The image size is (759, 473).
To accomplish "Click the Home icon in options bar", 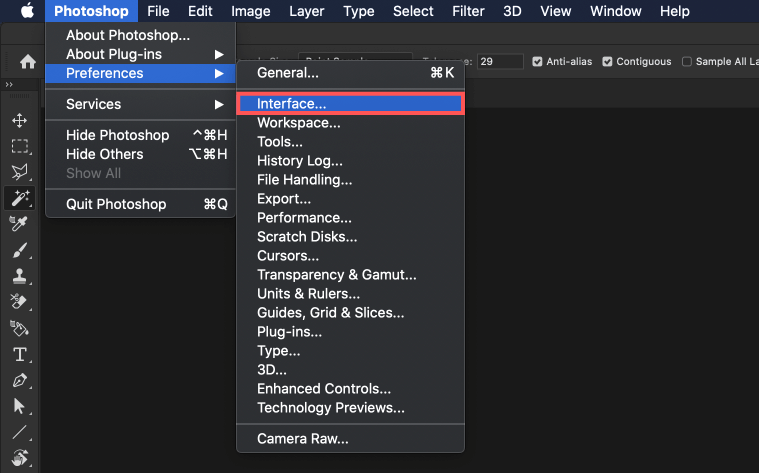I will click(x=28, y=61).
